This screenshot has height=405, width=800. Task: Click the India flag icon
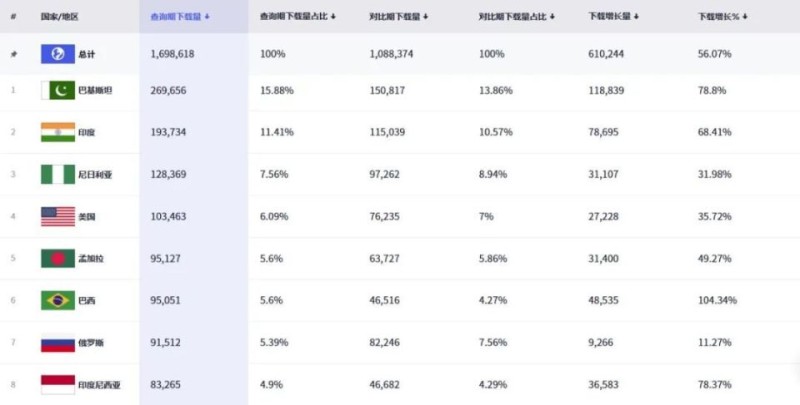[58, 132]
